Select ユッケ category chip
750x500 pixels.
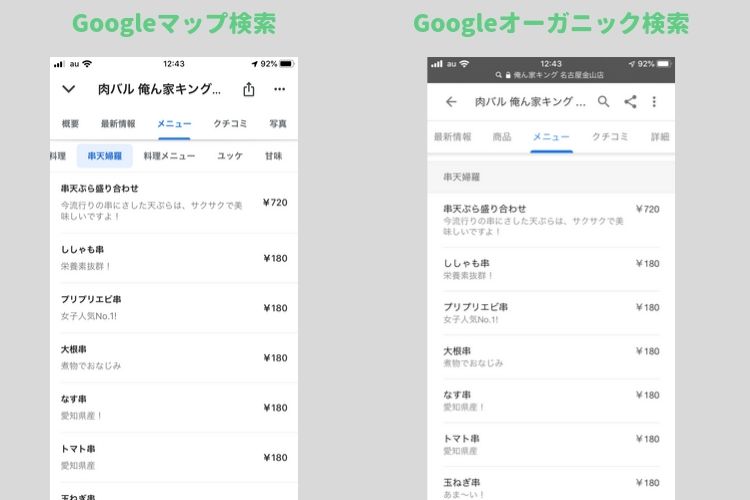pos(230,156)
